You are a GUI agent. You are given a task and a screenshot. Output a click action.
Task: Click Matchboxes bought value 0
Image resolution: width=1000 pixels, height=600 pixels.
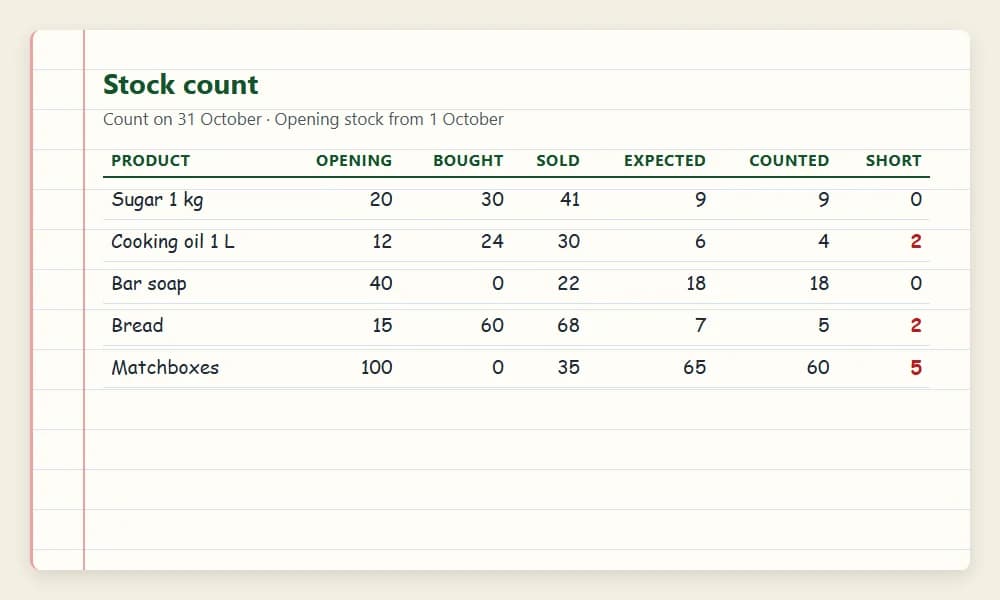click(x=498, y=367)
